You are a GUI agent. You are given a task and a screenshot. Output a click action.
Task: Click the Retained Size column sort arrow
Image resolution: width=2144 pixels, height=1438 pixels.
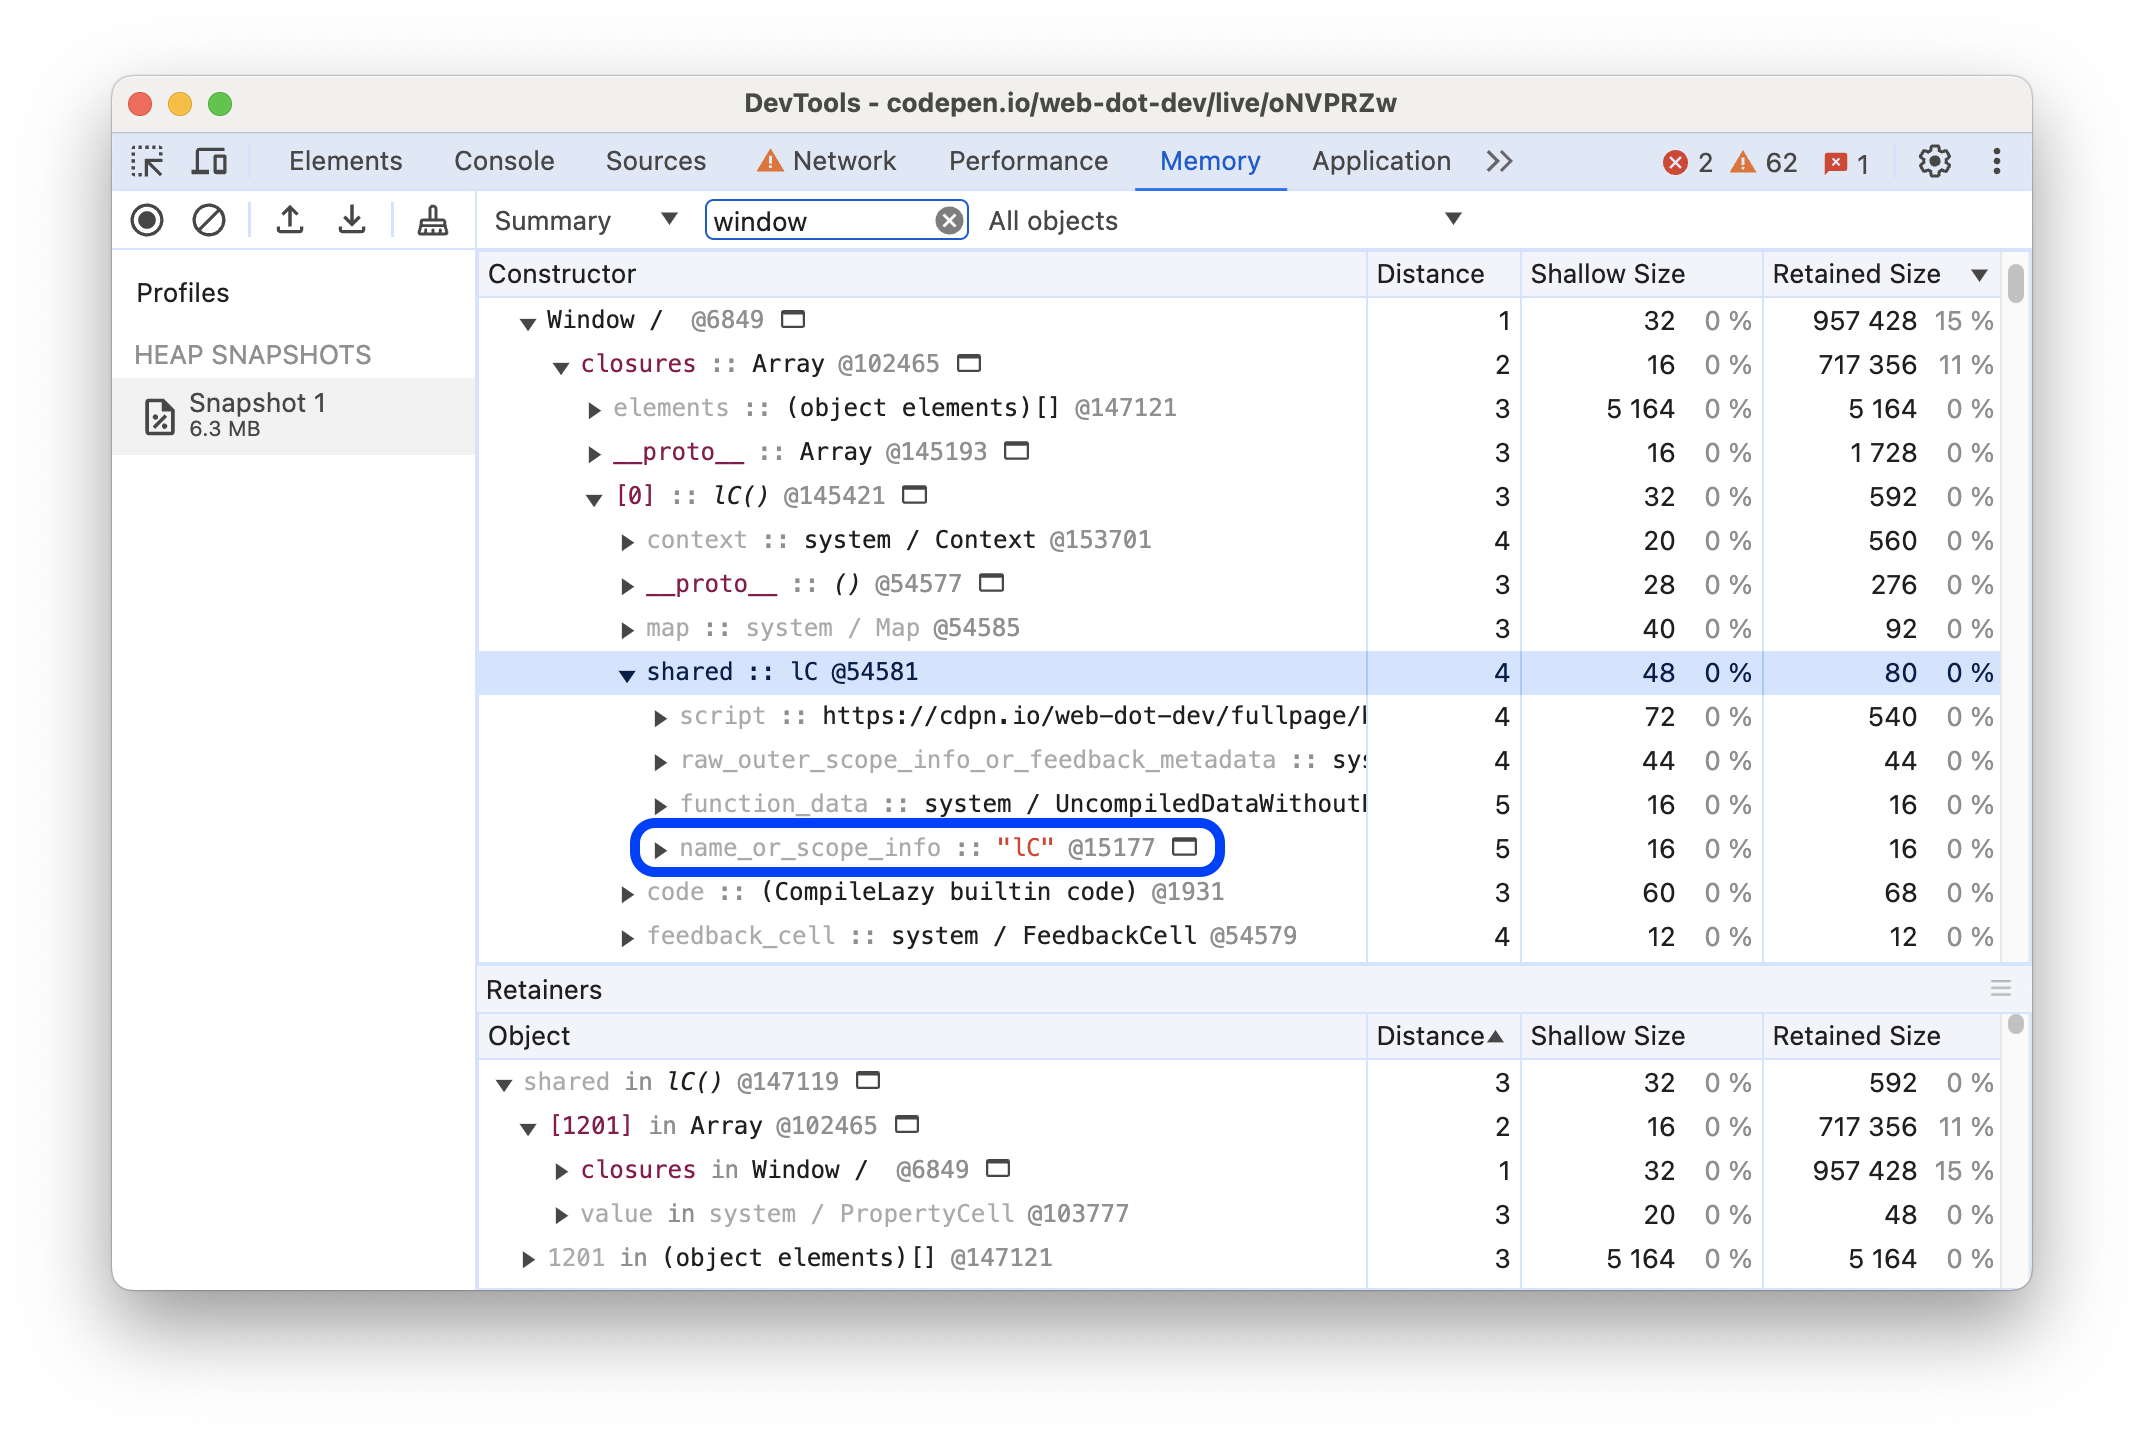coord(1977,274)
